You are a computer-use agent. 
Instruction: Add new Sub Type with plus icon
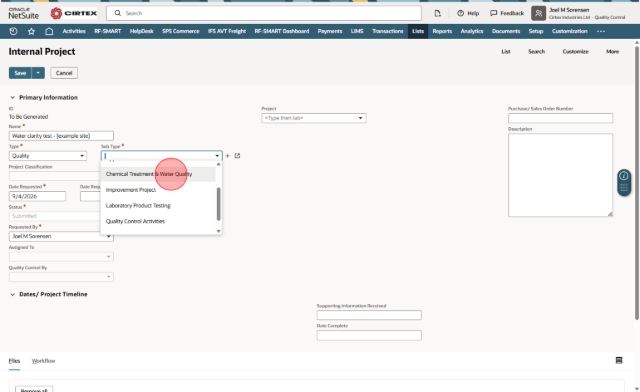point(227,156)
